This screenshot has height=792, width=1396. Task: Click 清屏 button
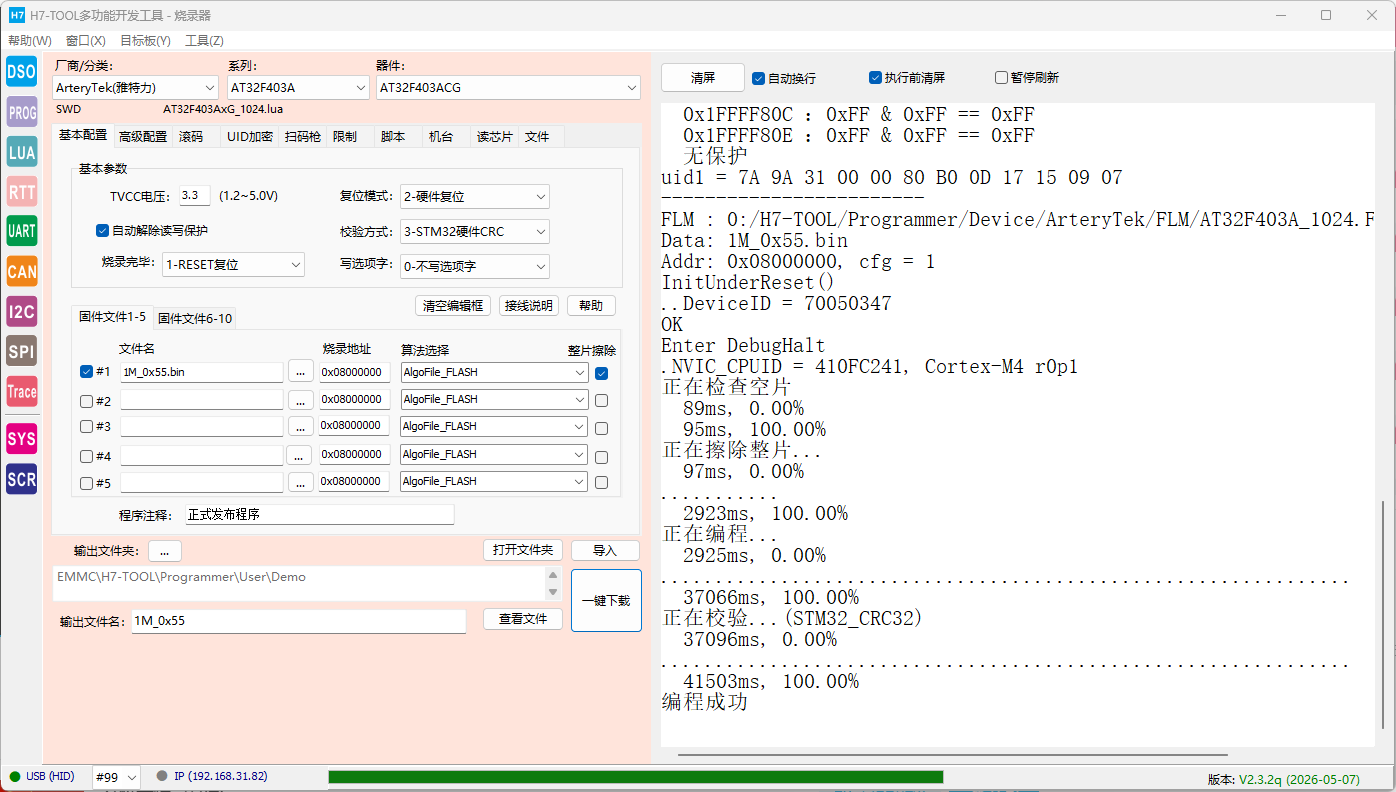tap(703, 78)
